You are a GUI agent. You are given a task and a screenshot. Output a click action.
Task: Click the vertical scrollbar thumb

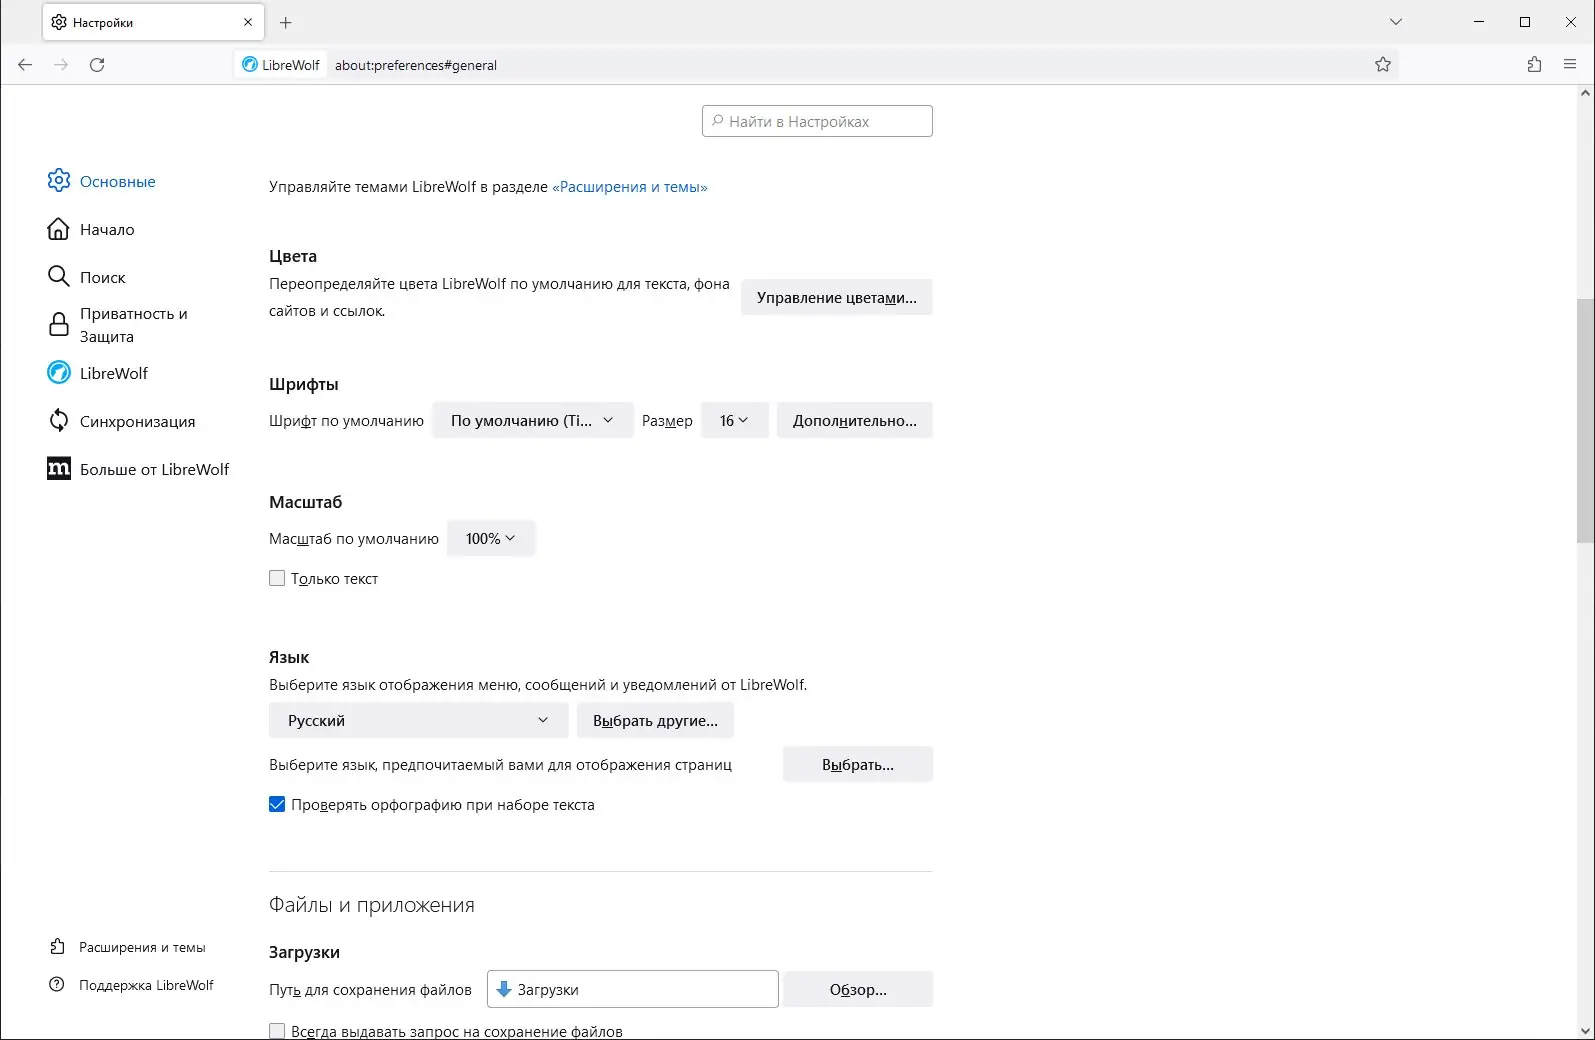(x=1585, y=420)
